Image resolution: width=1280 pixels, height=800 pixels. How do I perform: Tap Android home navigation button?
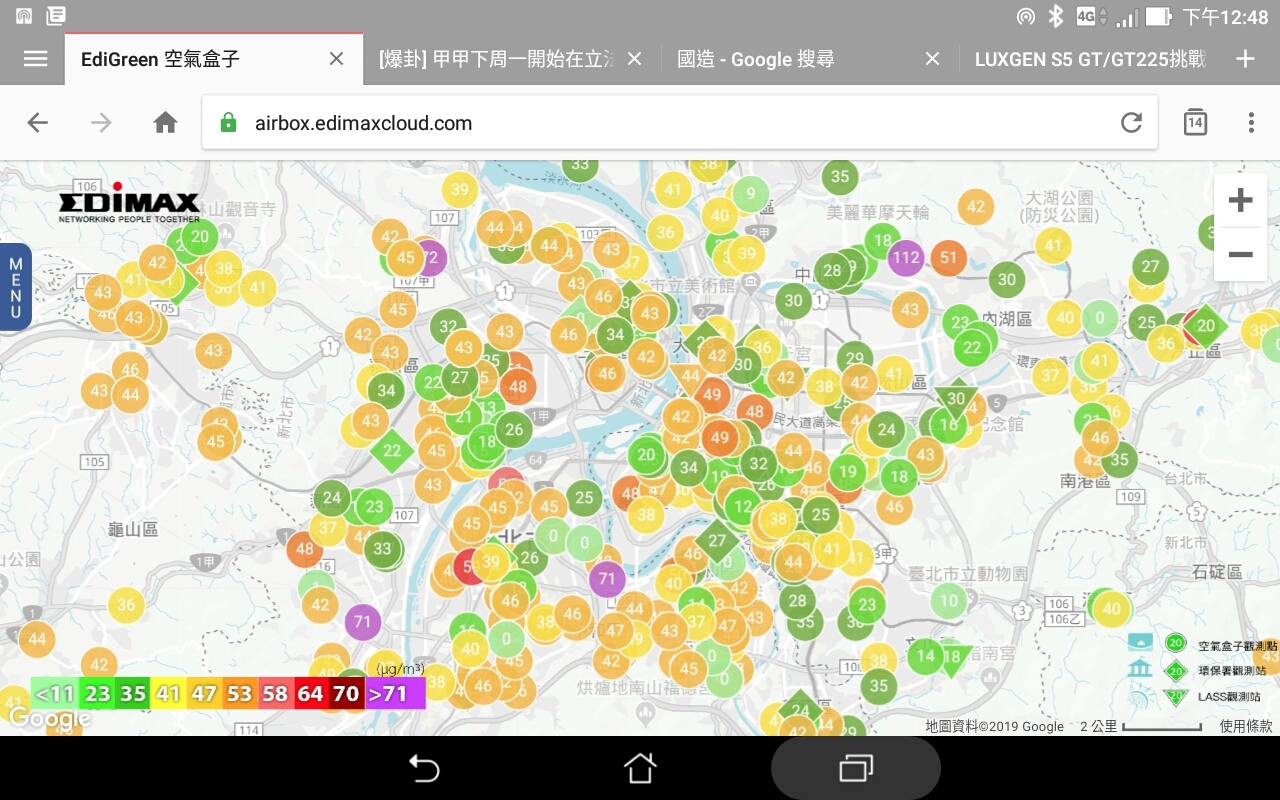(640, 768)
